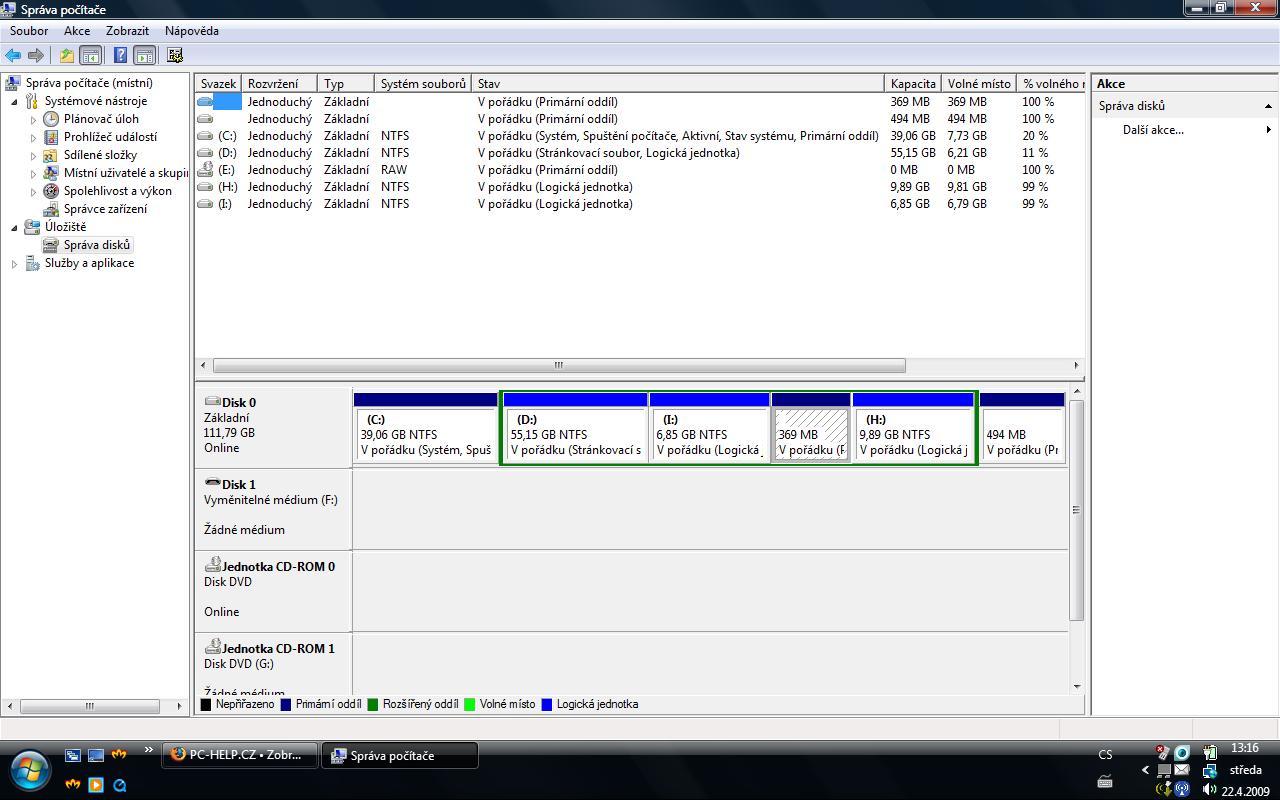
Task: Toggle the show/hide console tree toolbar button
Action: [91, 56]
